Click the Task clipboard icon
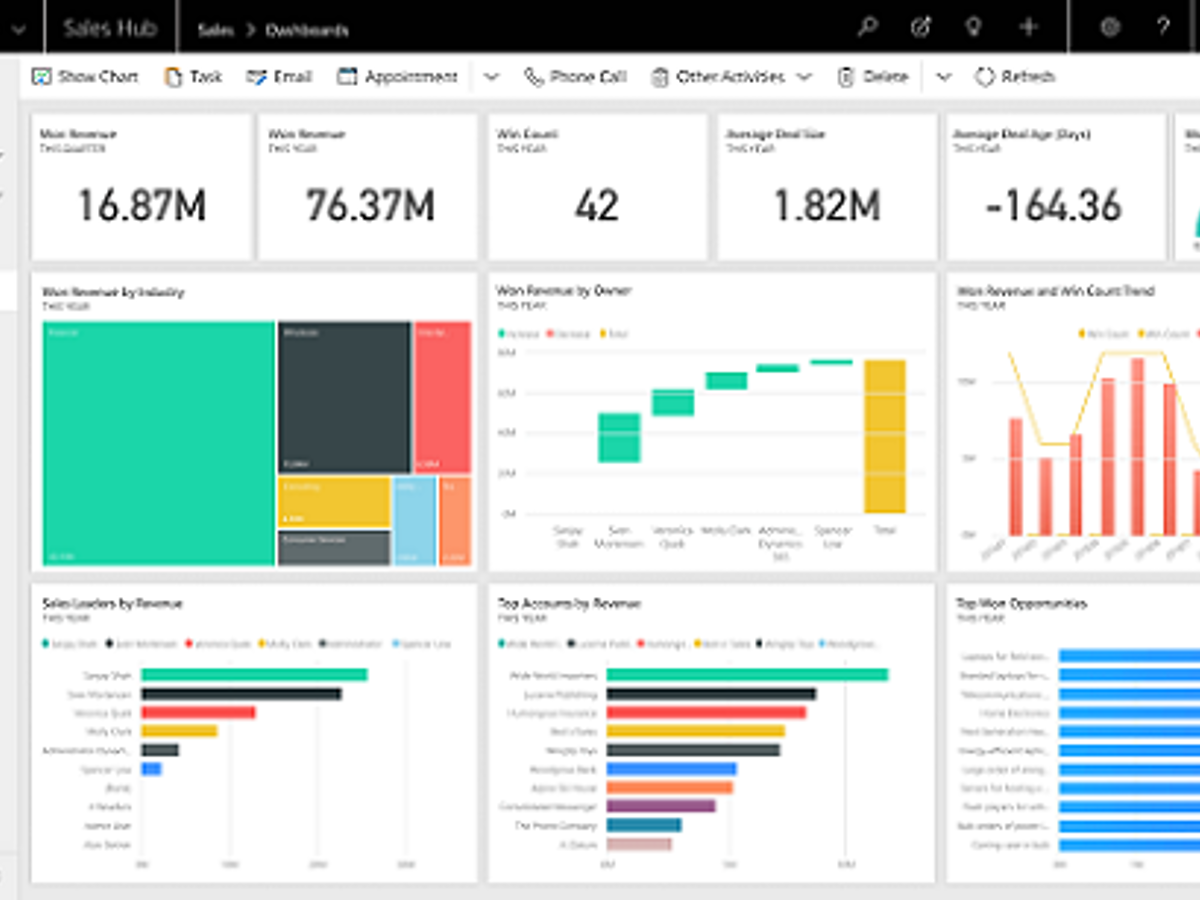Viewport: 1200px width, 900px height. [x=174, y=77]
